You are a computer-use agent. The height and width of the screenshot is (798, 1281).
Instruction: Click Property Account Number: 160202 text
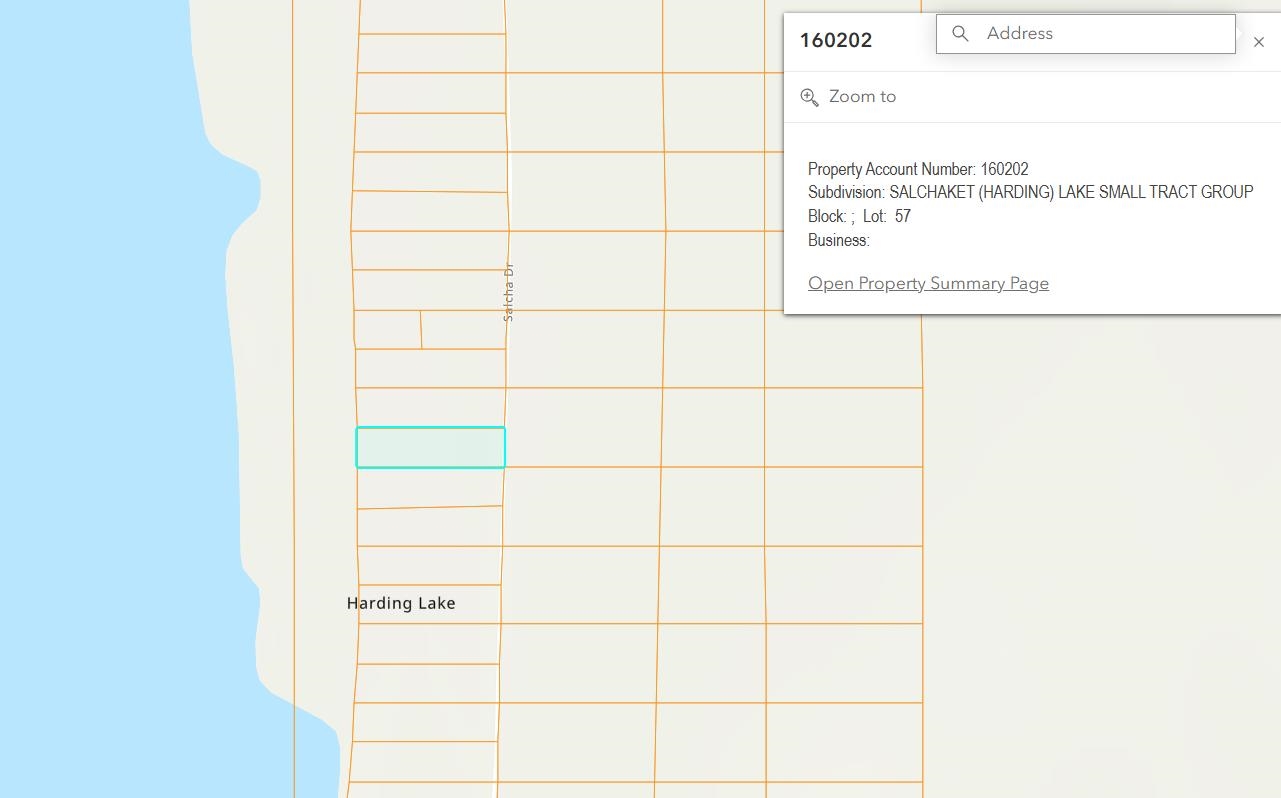[918, 169]
